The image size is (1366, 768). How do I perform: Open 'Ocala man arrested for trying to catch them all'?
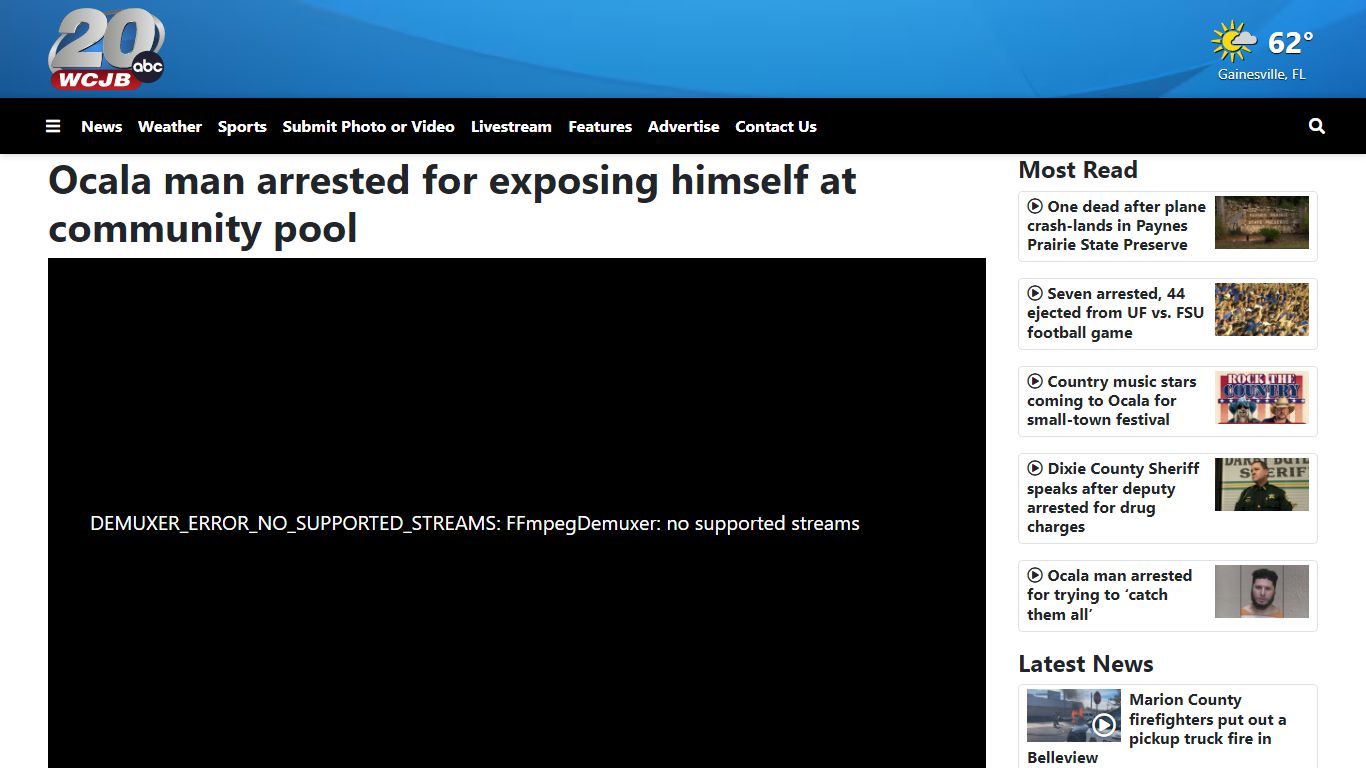tap(1110, 595)
